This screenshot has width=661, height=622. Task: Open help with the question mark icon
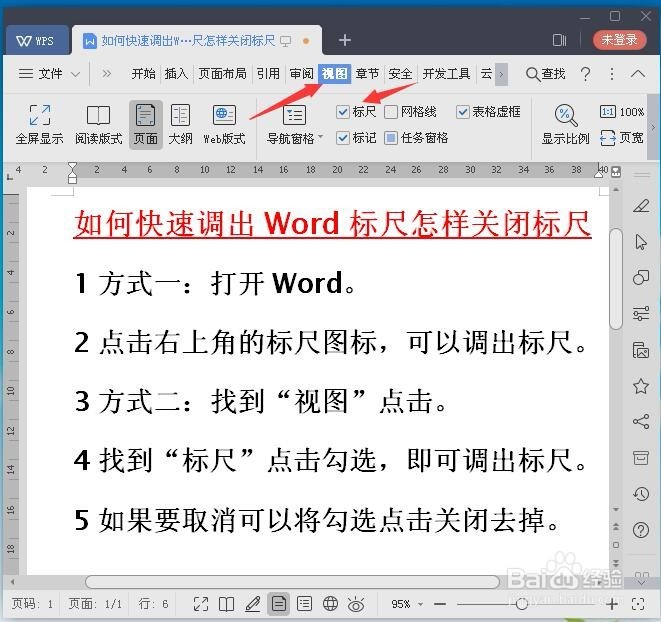pos(585,74)
